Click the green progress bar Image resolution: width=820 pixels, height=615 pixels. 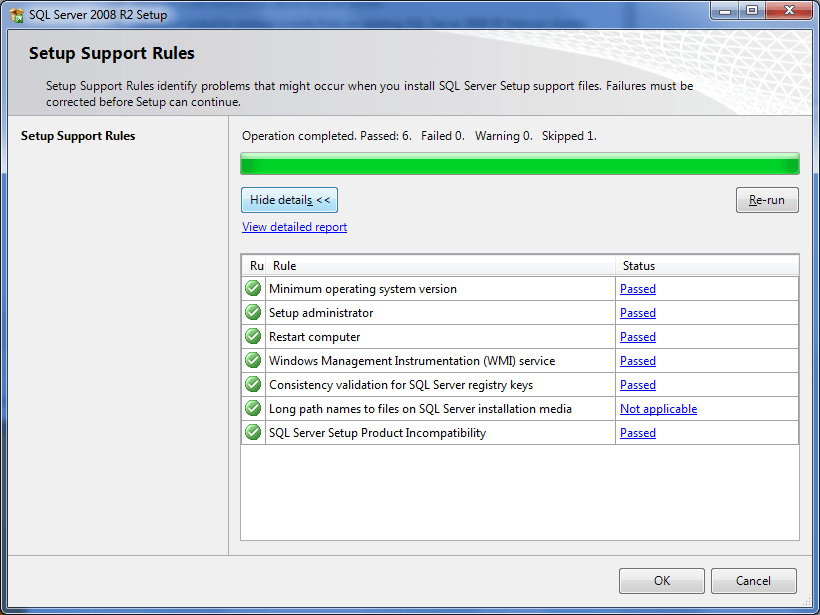point(519,162)
